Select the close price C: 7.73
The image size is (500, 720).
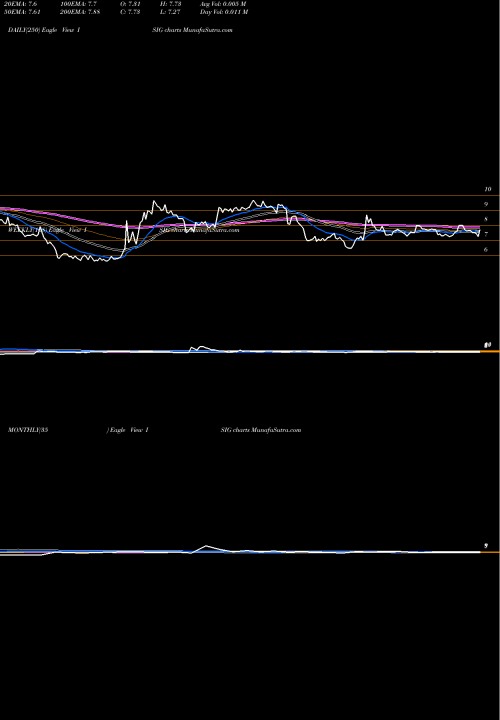130,12
